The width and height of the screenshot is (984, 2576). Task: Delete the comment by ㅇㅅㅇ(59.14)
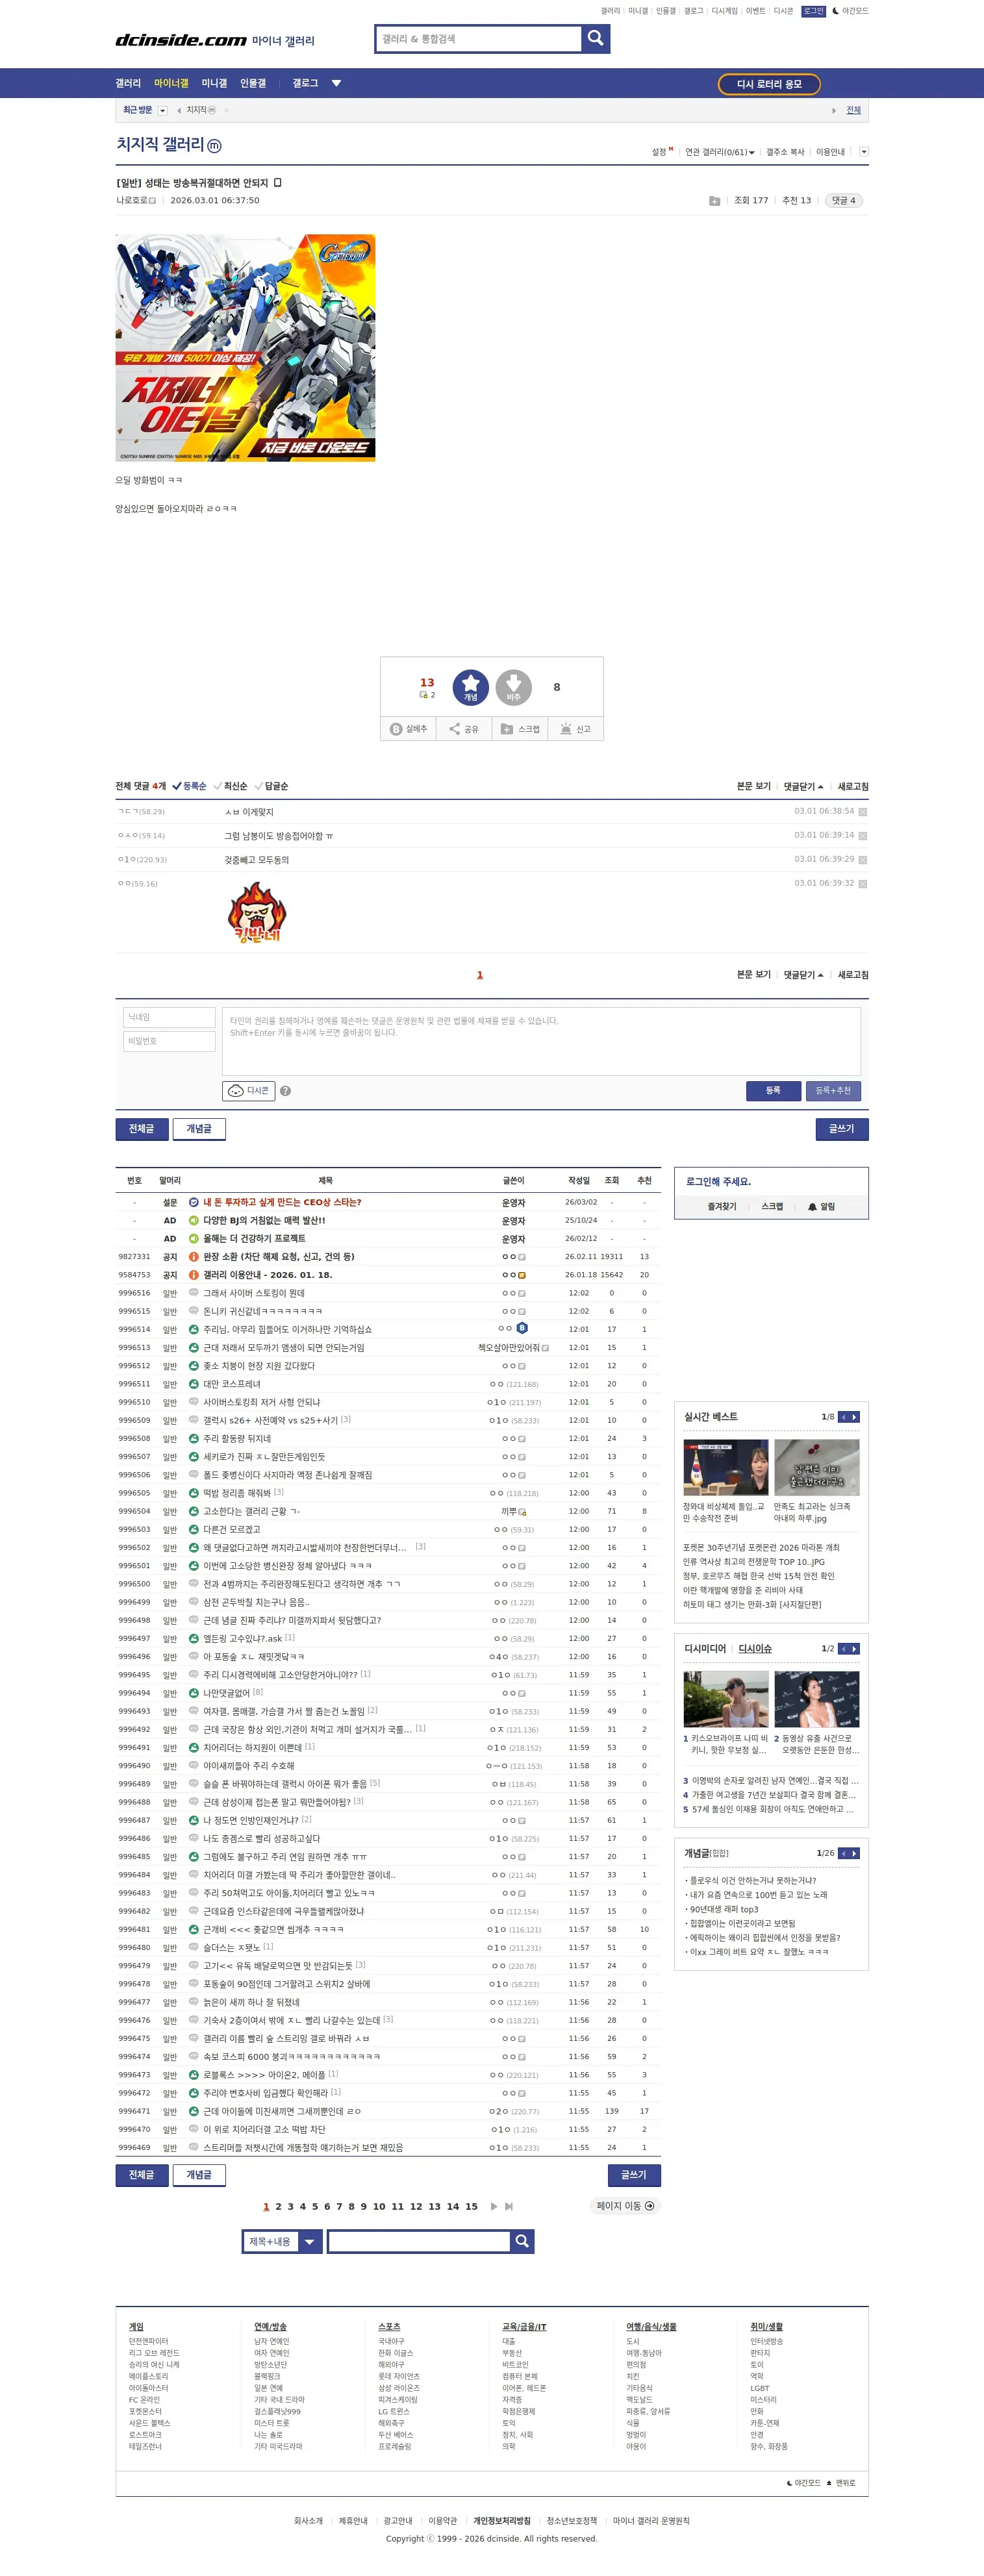point(863,836)
